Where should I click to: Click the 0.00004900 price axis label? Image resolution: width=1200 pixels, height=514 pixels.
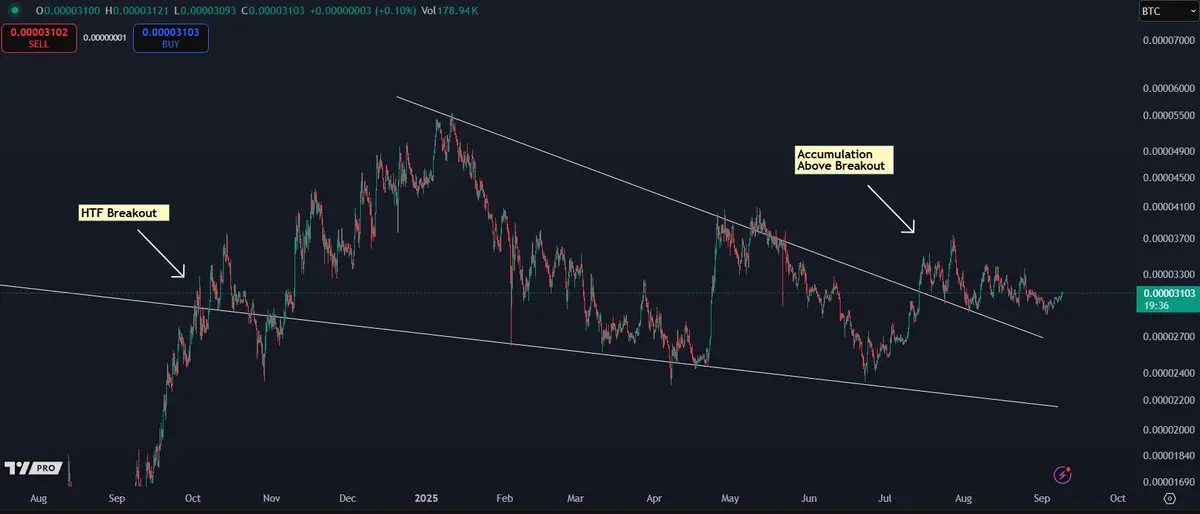[1169, 151]
